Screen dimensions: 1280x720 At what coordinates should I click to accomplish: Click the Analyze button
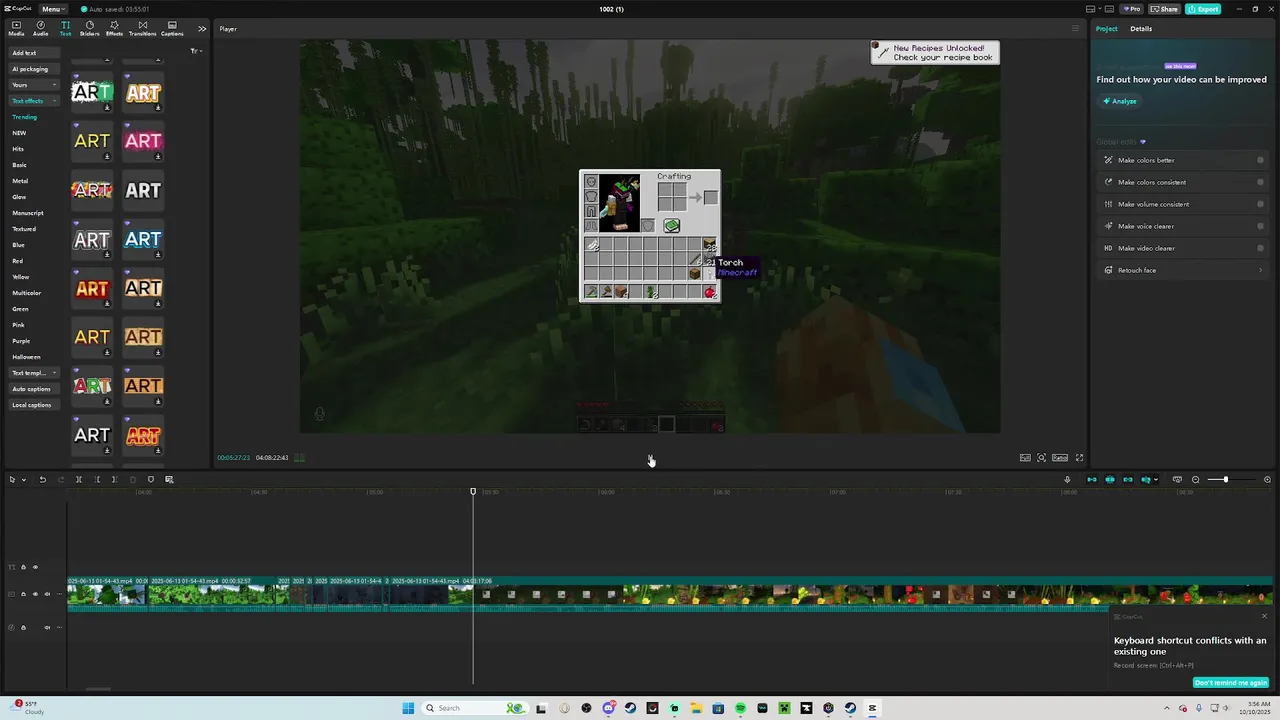pyautogui.click(x=1120, y=101)
